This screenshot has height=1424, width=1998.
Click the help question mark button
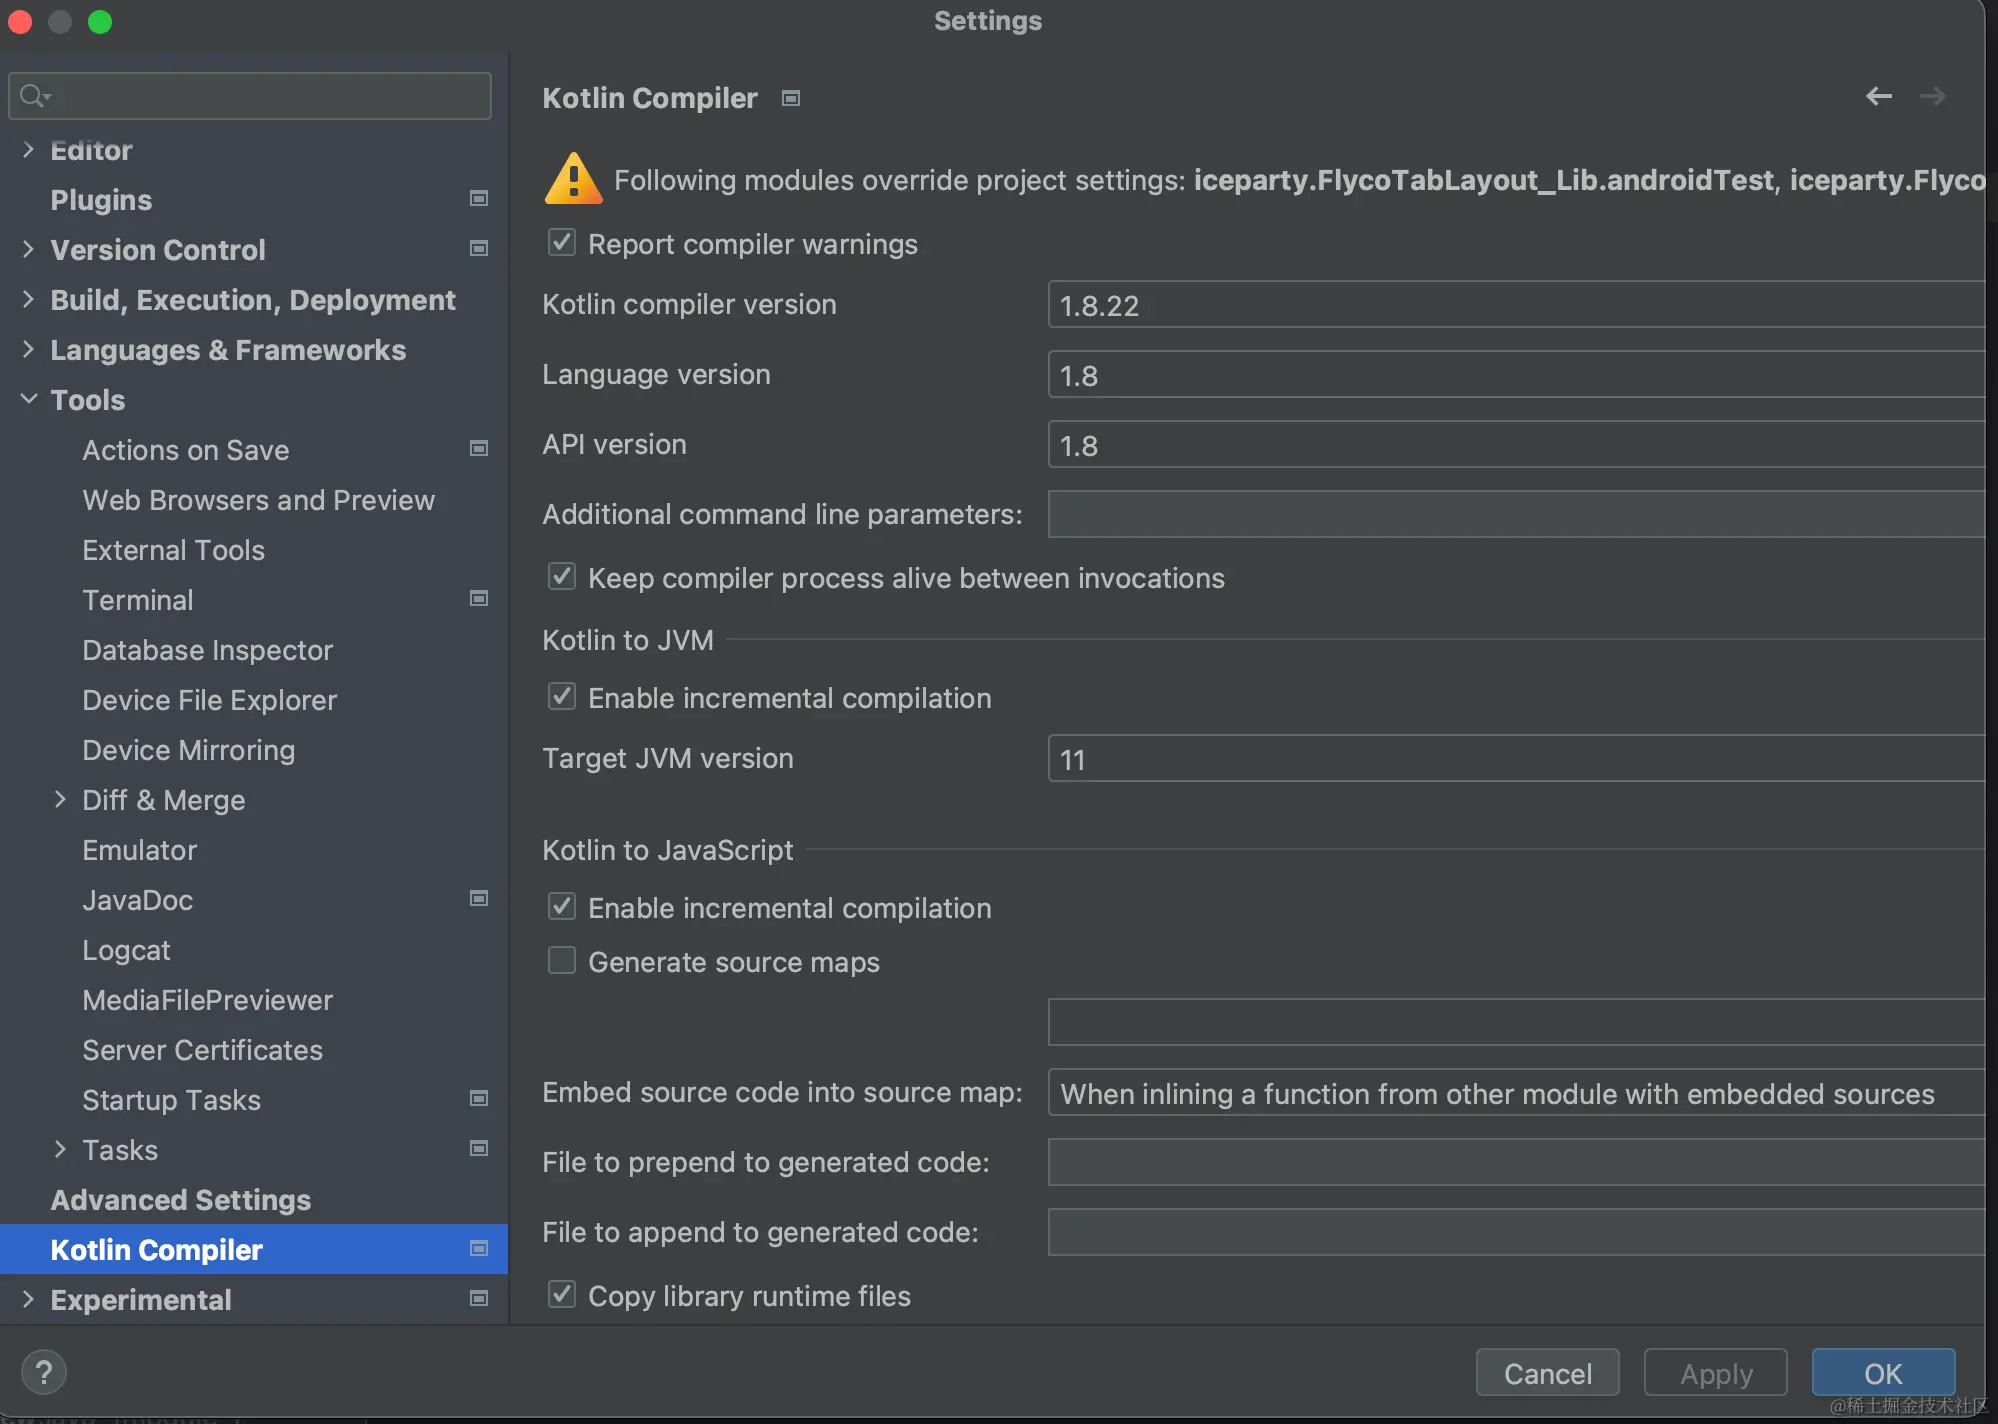[43, 1372]
